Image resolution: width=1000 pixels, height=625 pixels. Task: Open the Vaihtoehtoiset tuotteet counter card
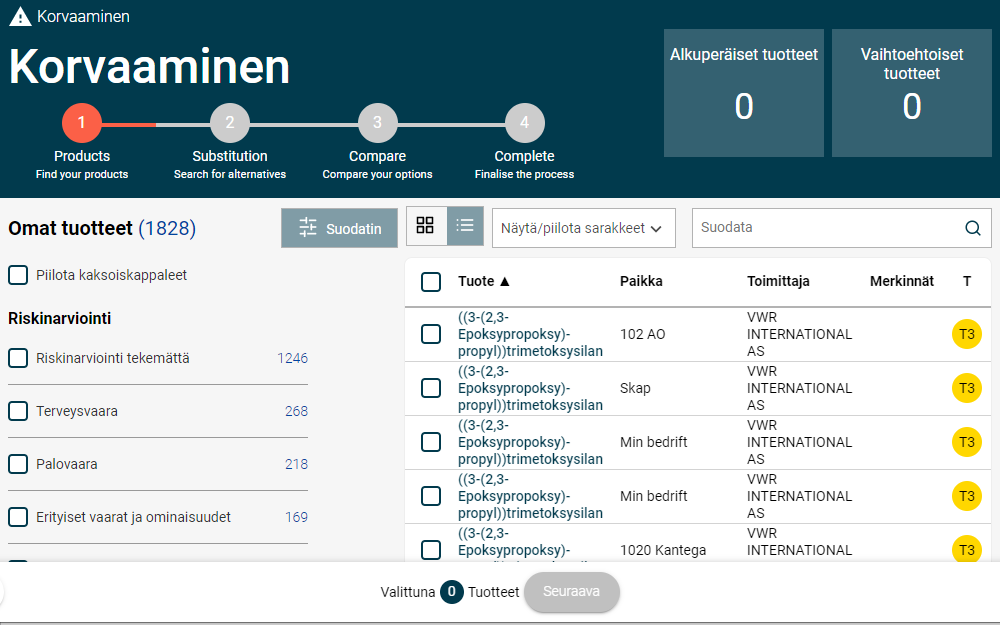point(911,93)
